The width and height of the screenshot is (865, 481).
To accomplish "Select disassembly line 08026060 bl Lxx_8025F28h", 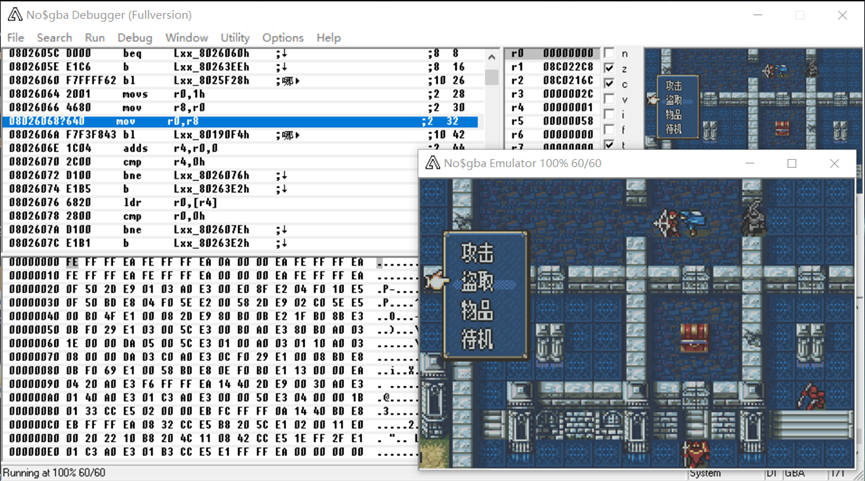I will coord(241,81).
